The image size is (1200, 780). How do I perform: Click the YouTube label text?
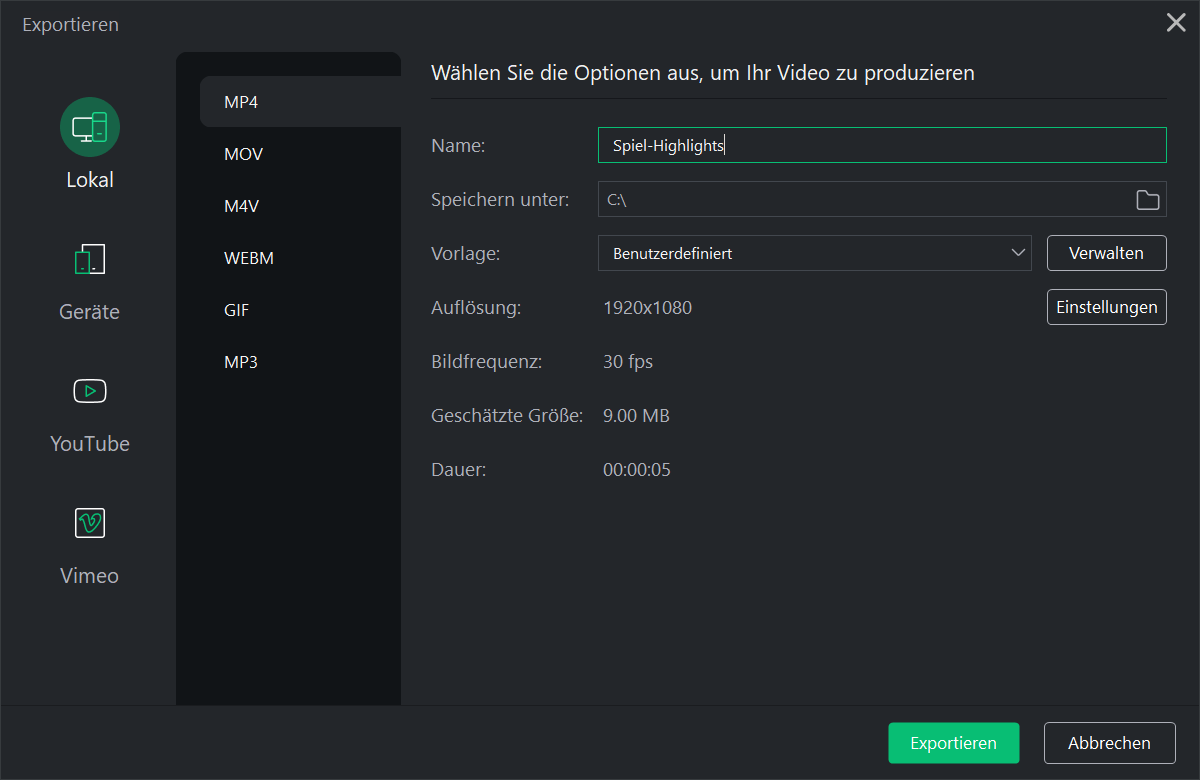point(90,444)
